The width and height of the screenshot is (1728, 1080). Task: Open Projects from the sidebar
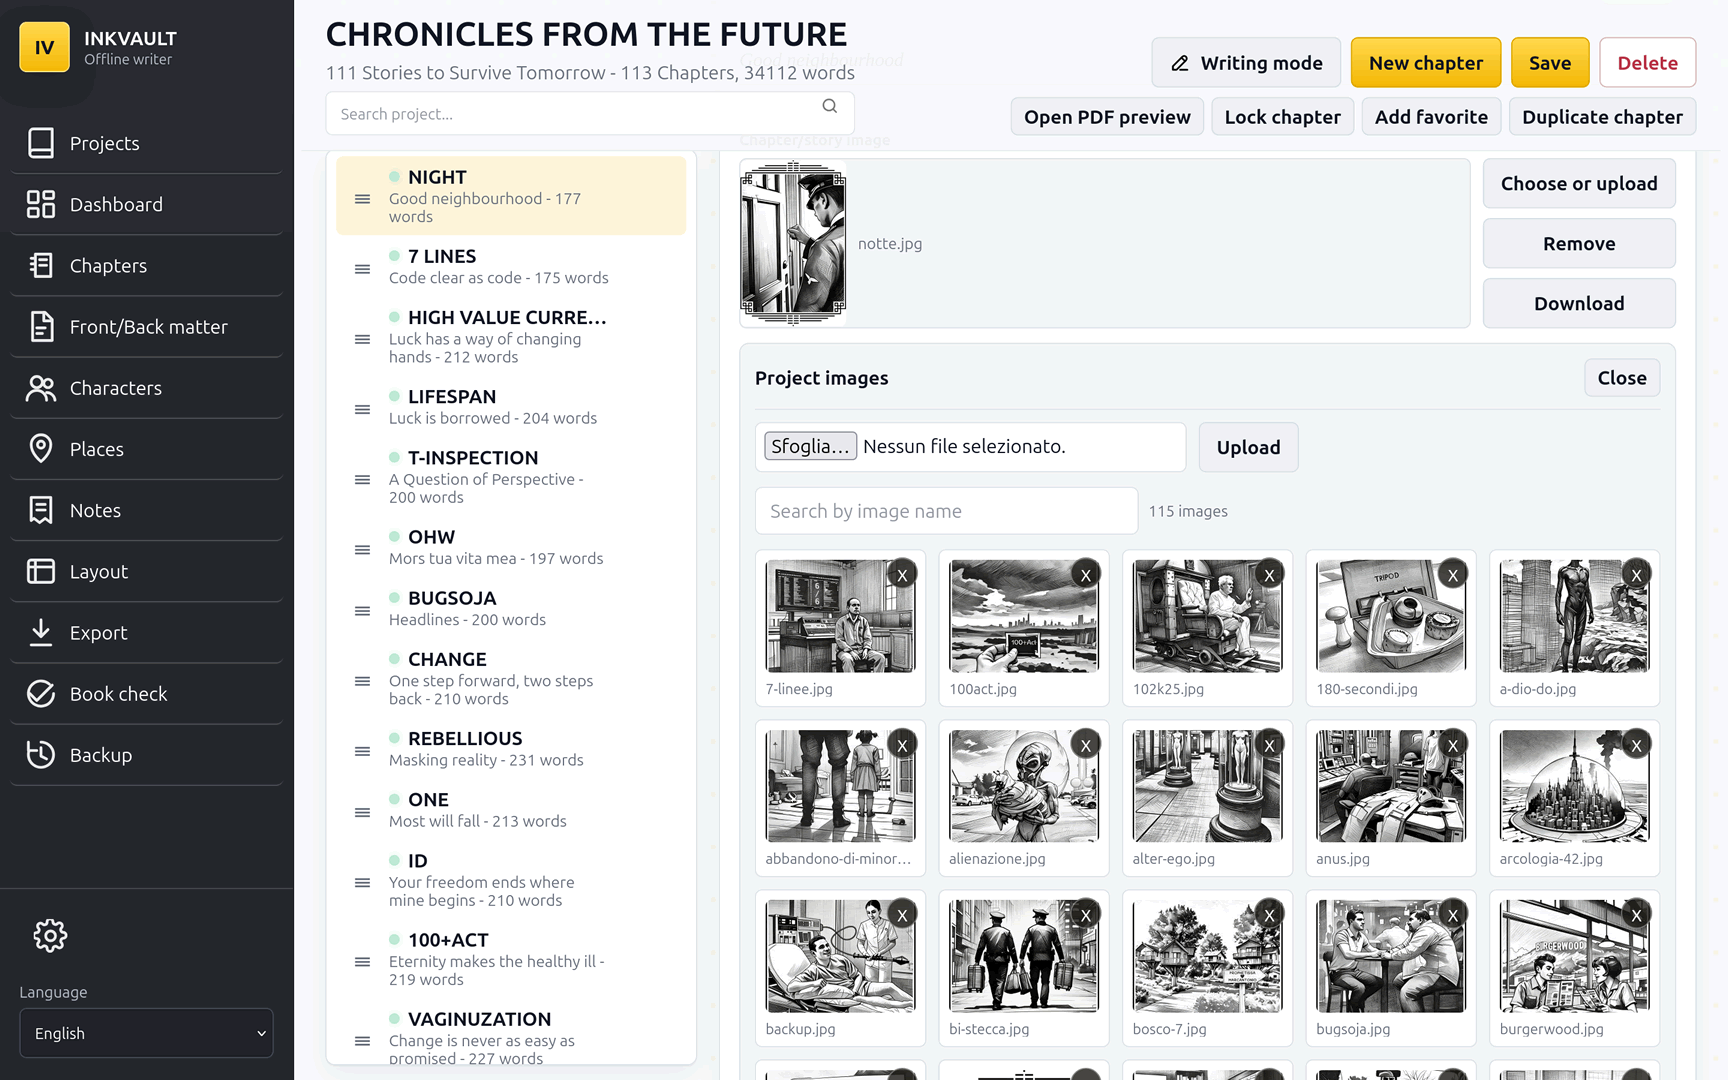[x=146, y=143]
